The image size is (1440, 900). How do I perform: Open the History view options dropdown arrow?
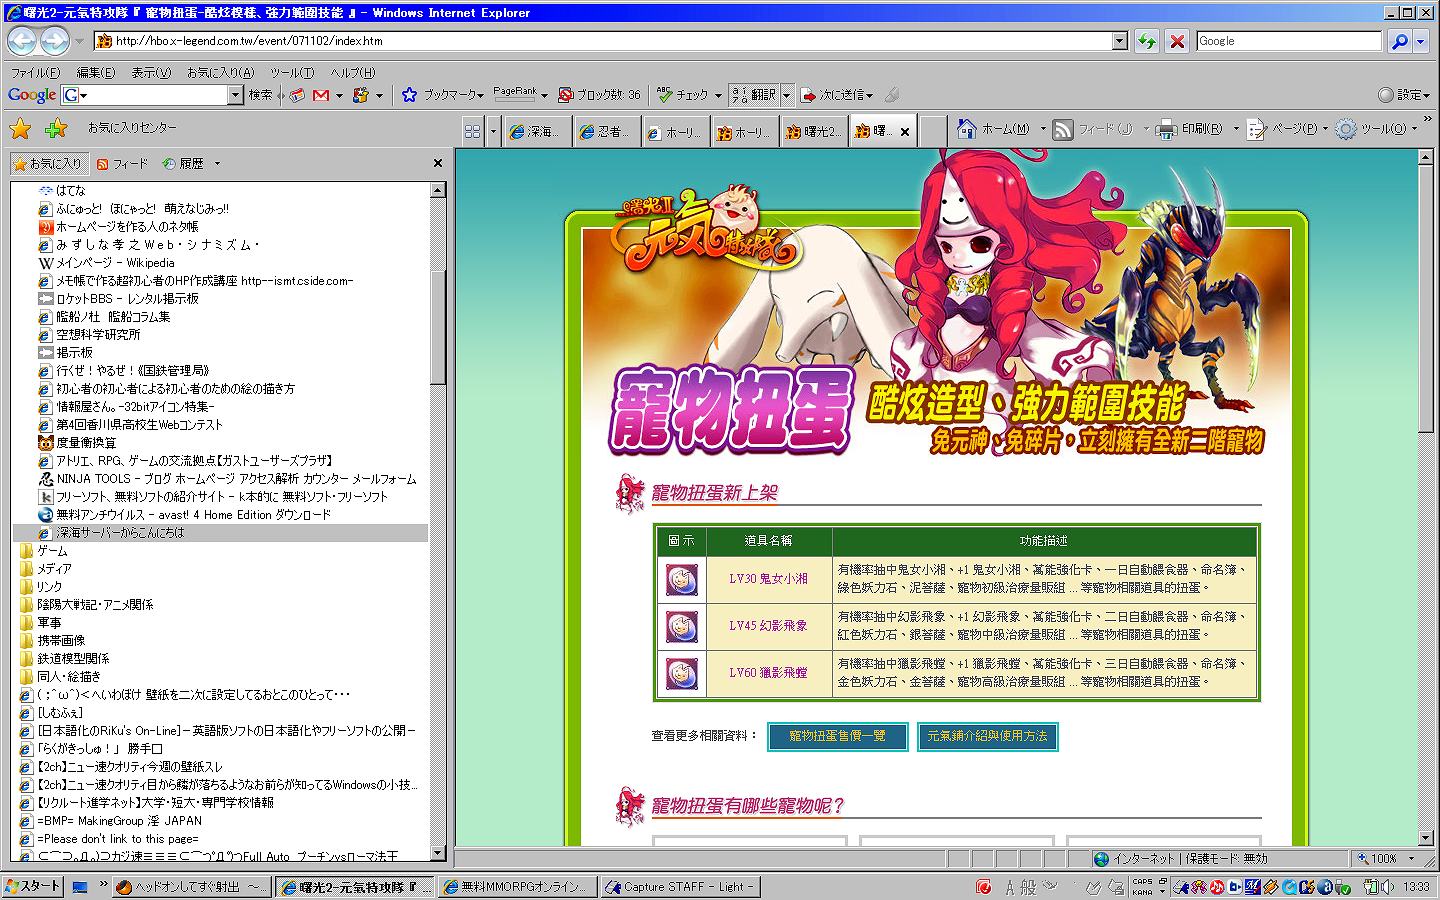point(217,163)
